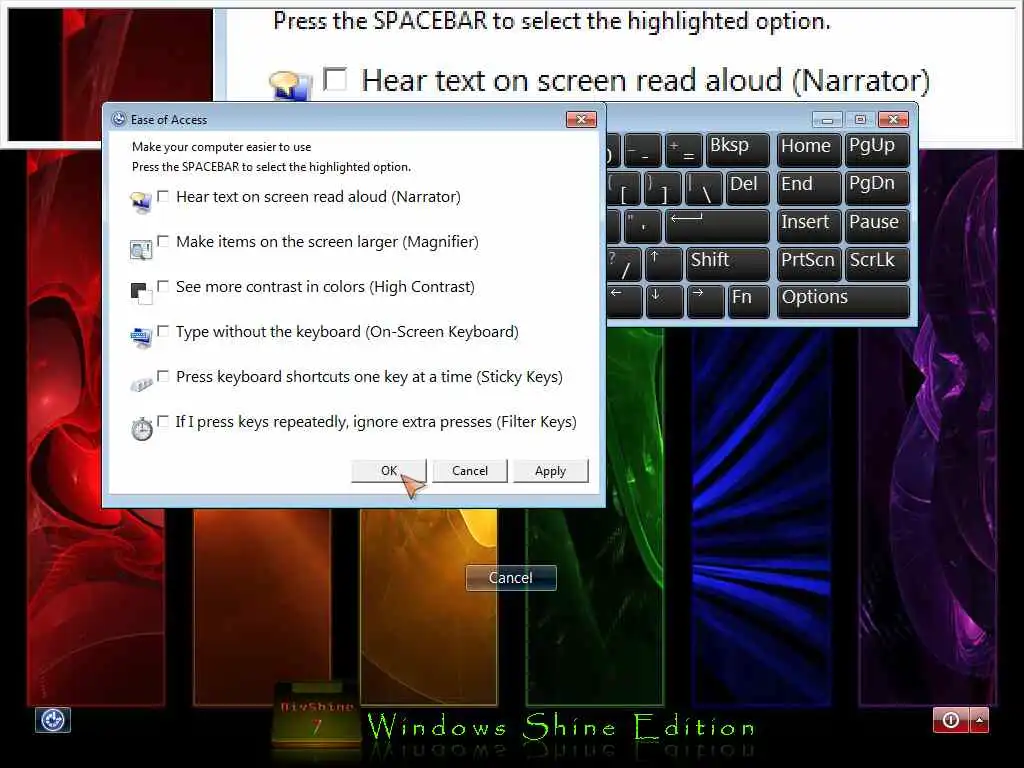Click the Options key on On-Screen Keyboard
The image size is (1024, 768).
click(x=843, y=301)
